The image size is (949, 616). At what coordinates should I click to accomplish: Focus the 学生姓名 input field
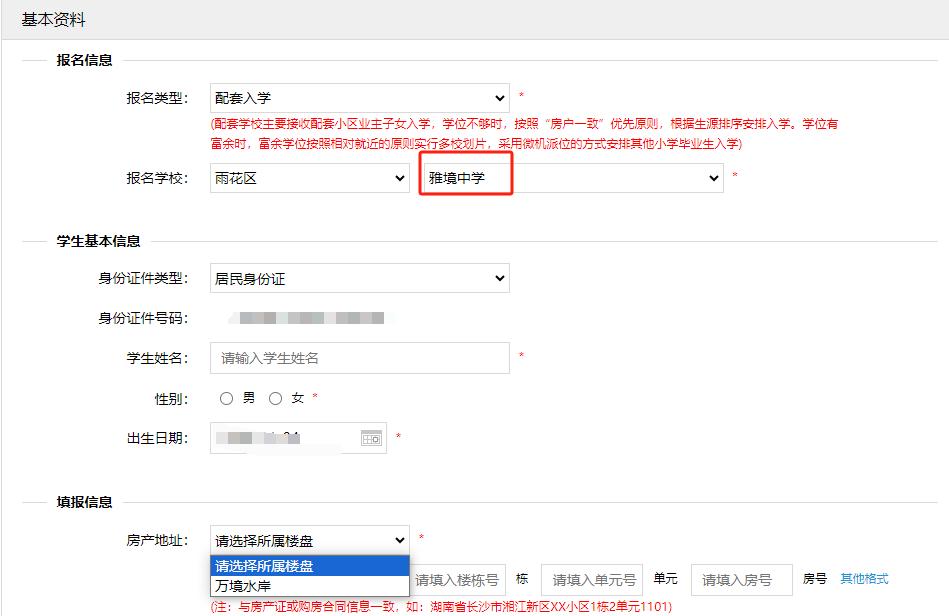tap(360, 357)
